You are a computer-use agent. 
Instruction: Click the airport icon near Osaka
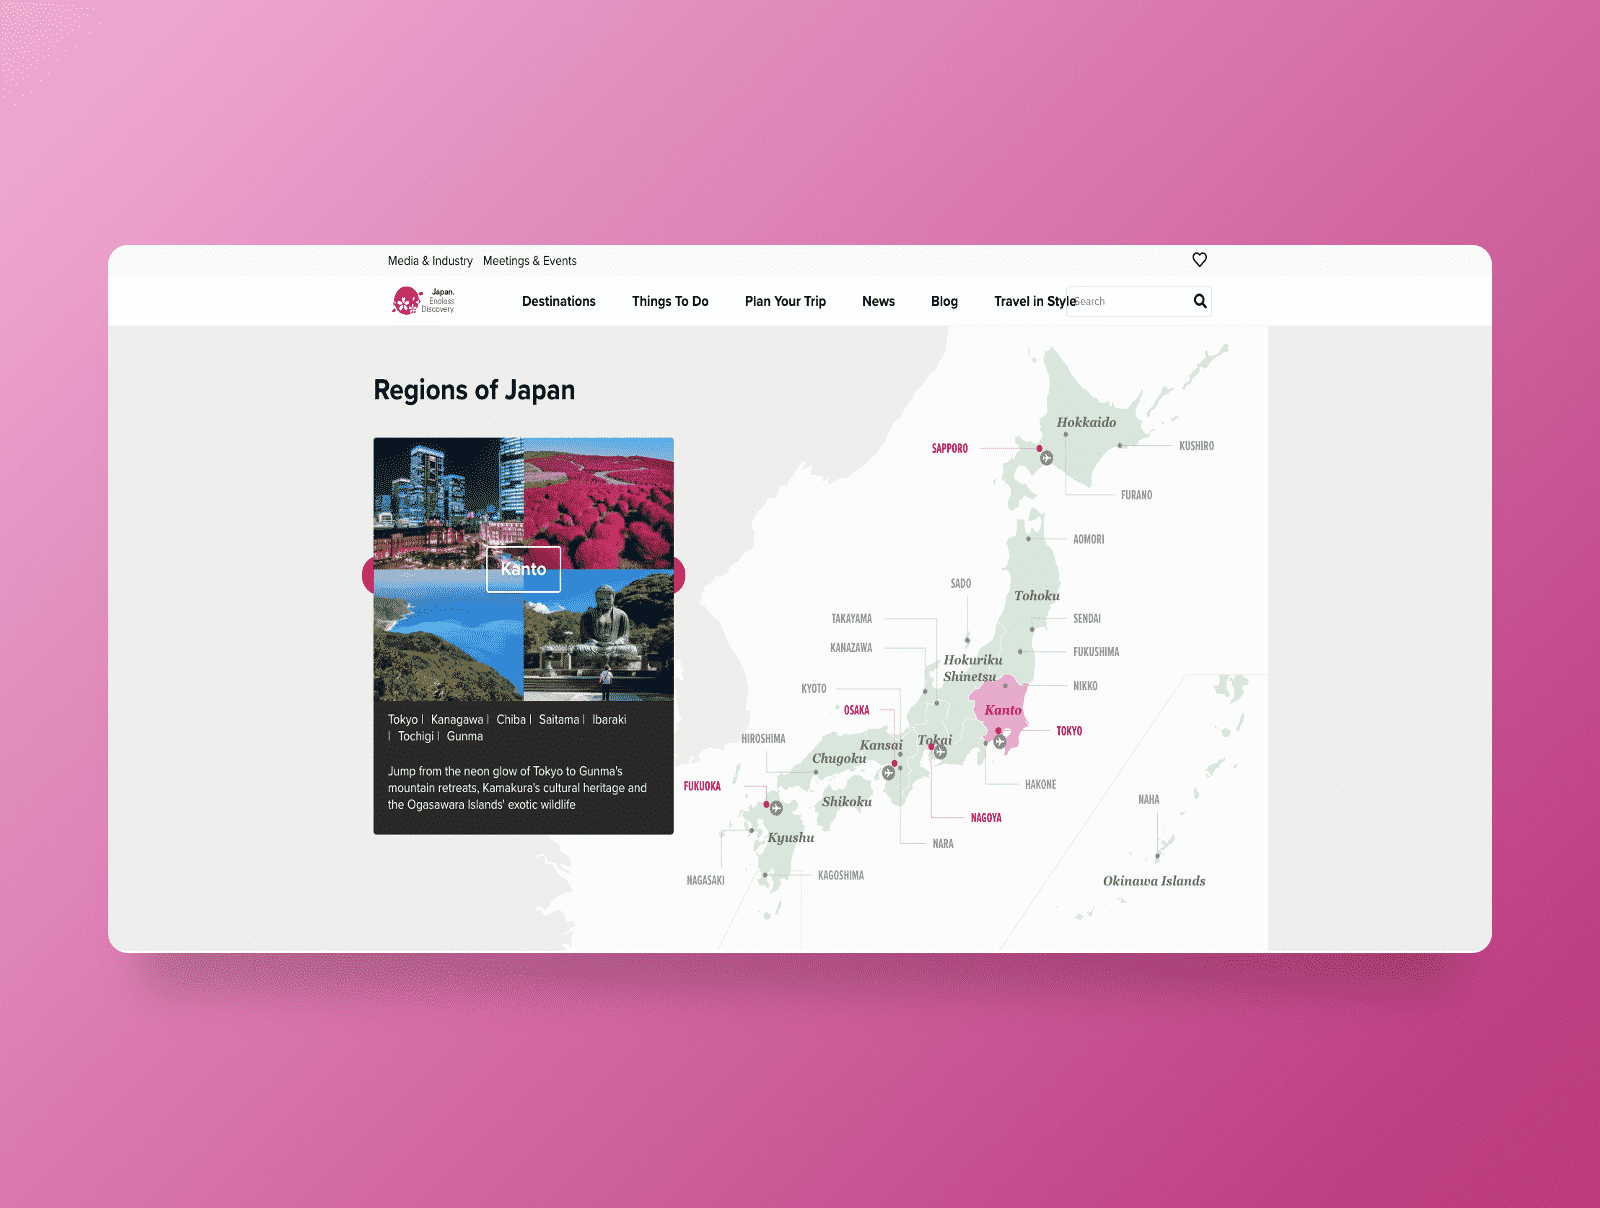point(888,773)
